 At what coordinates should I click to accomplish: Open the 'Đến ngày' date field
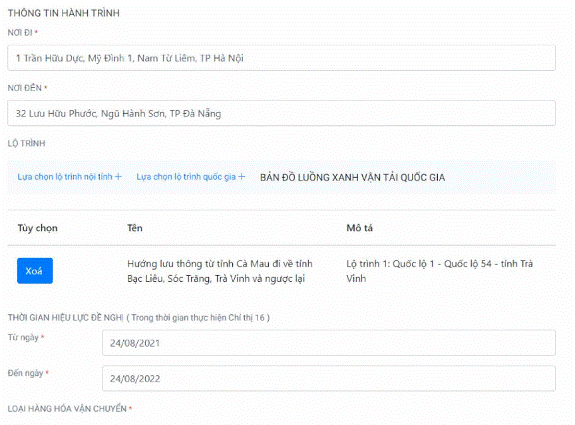coord(329,378)
